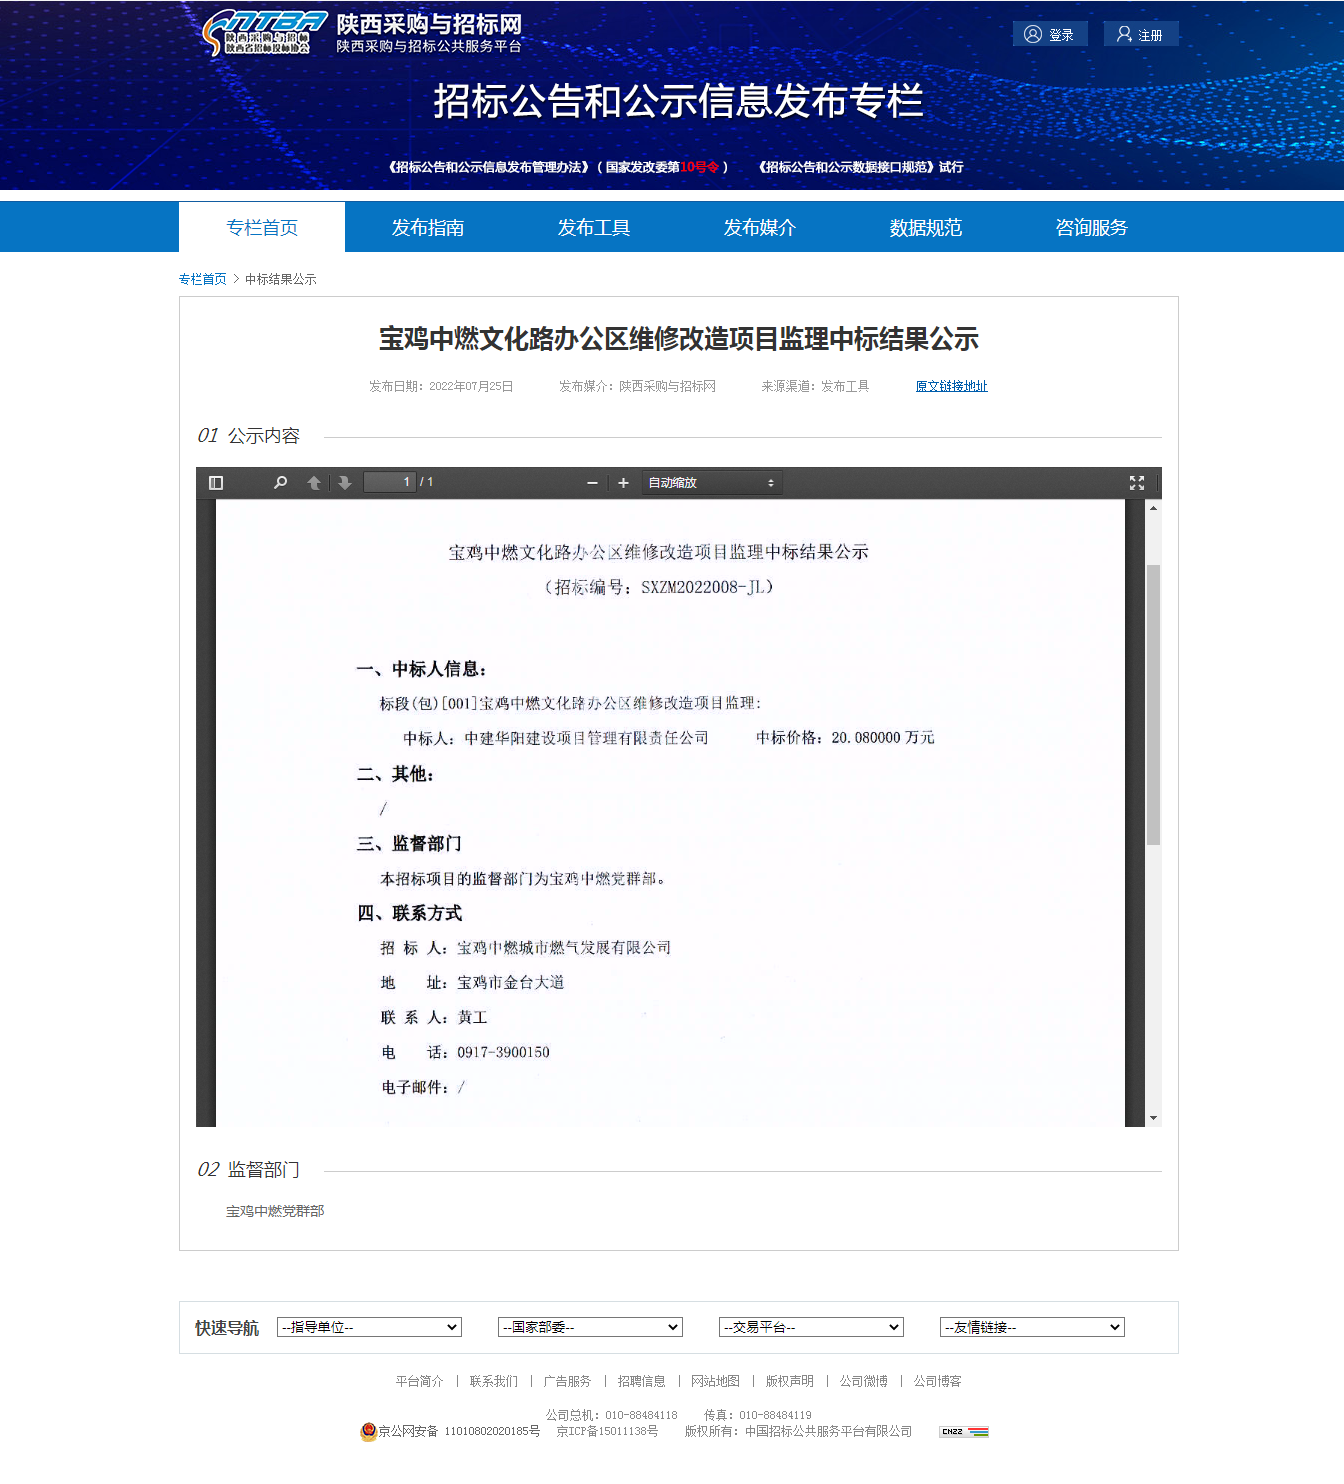Image resolution: width=1344 pixels, height=1484 pixels.
Task: Click the 专栏首页 breadcrumb link
Action: [x=203, y=279]
